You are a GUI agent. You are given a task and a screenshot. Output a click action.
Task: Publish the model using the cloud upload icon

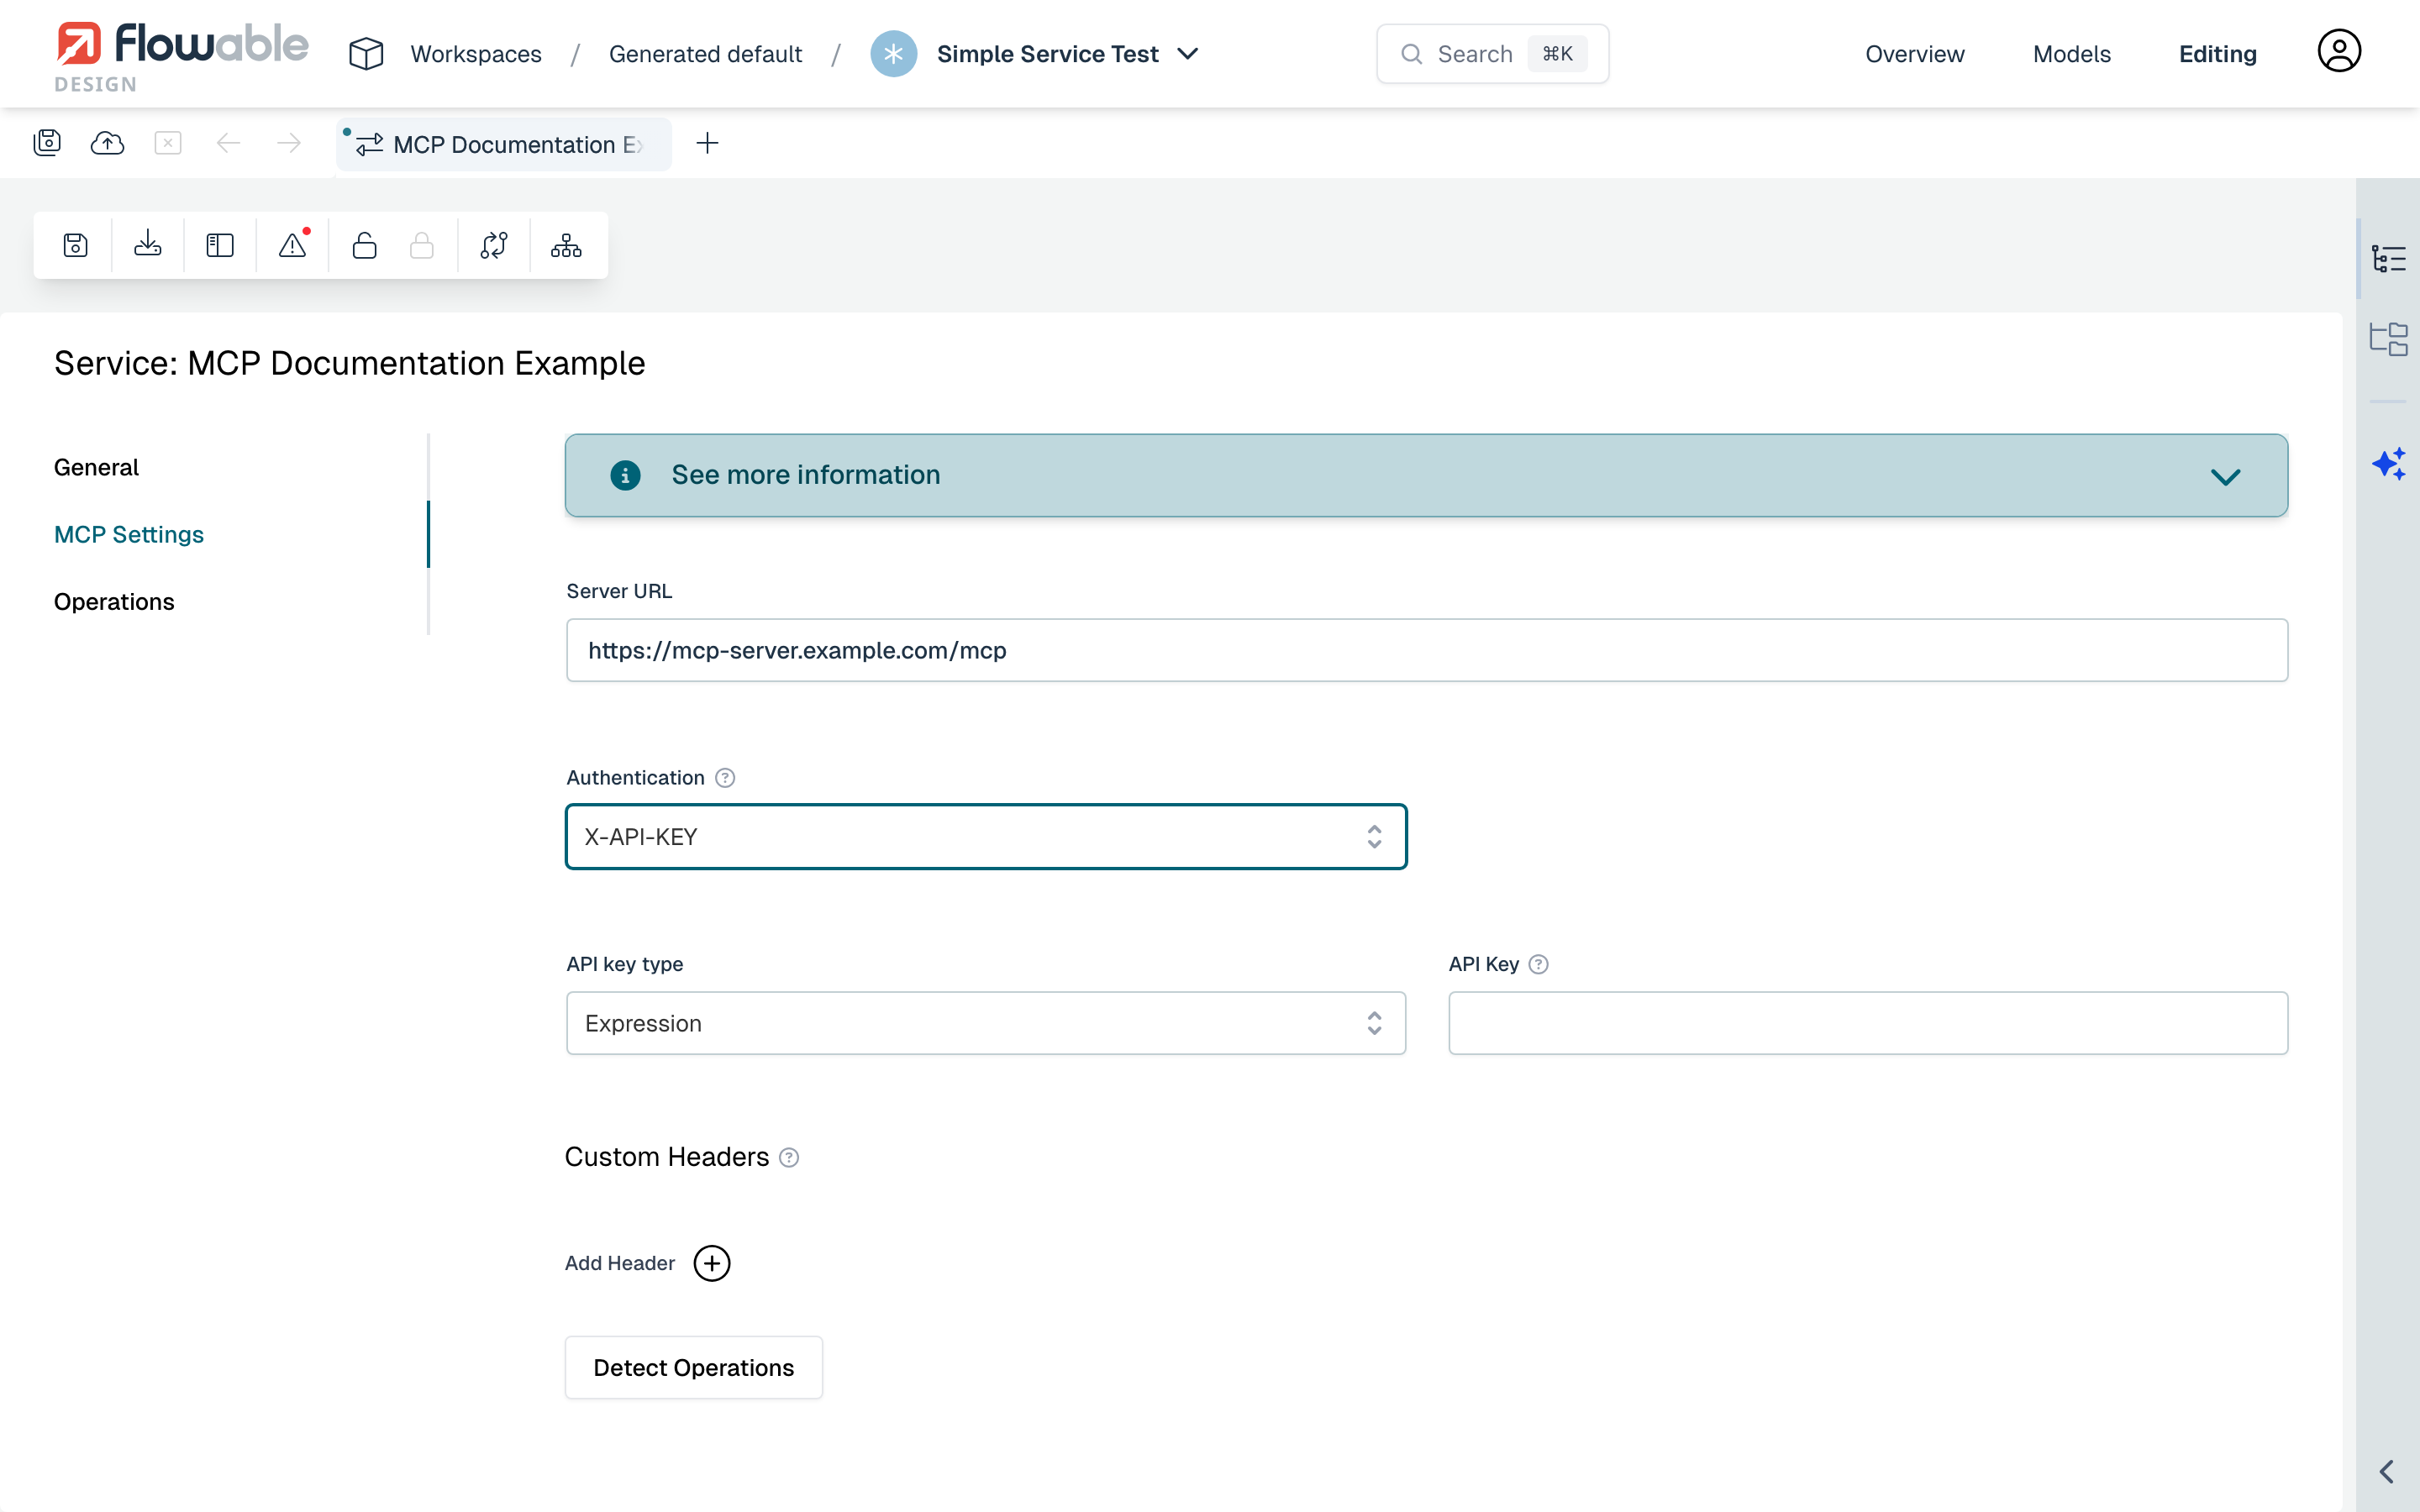(107, 142)
